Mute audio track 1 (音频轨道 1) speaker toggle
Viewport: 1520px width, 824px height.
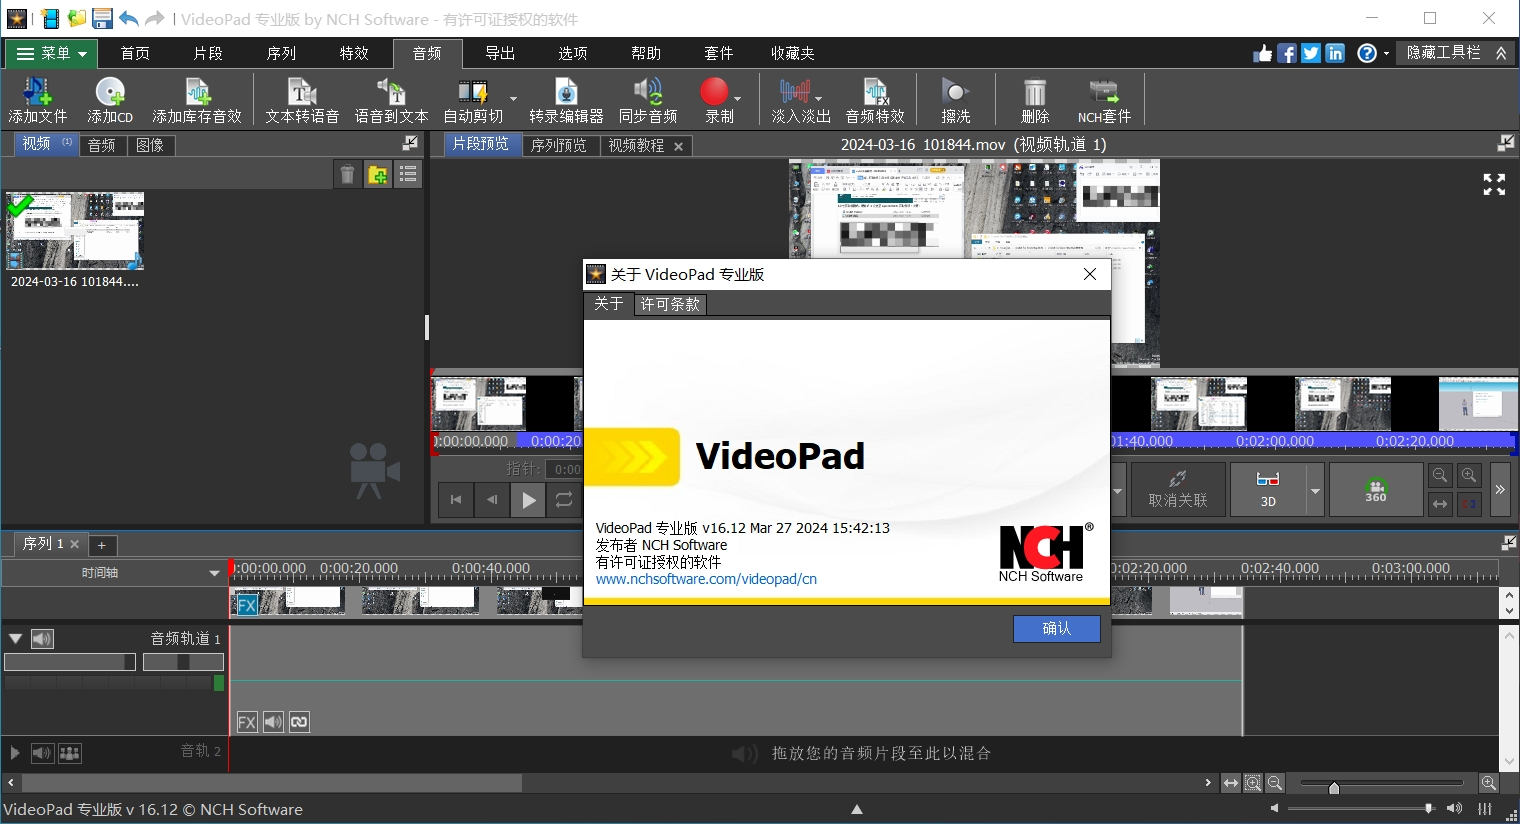point(42,639)
